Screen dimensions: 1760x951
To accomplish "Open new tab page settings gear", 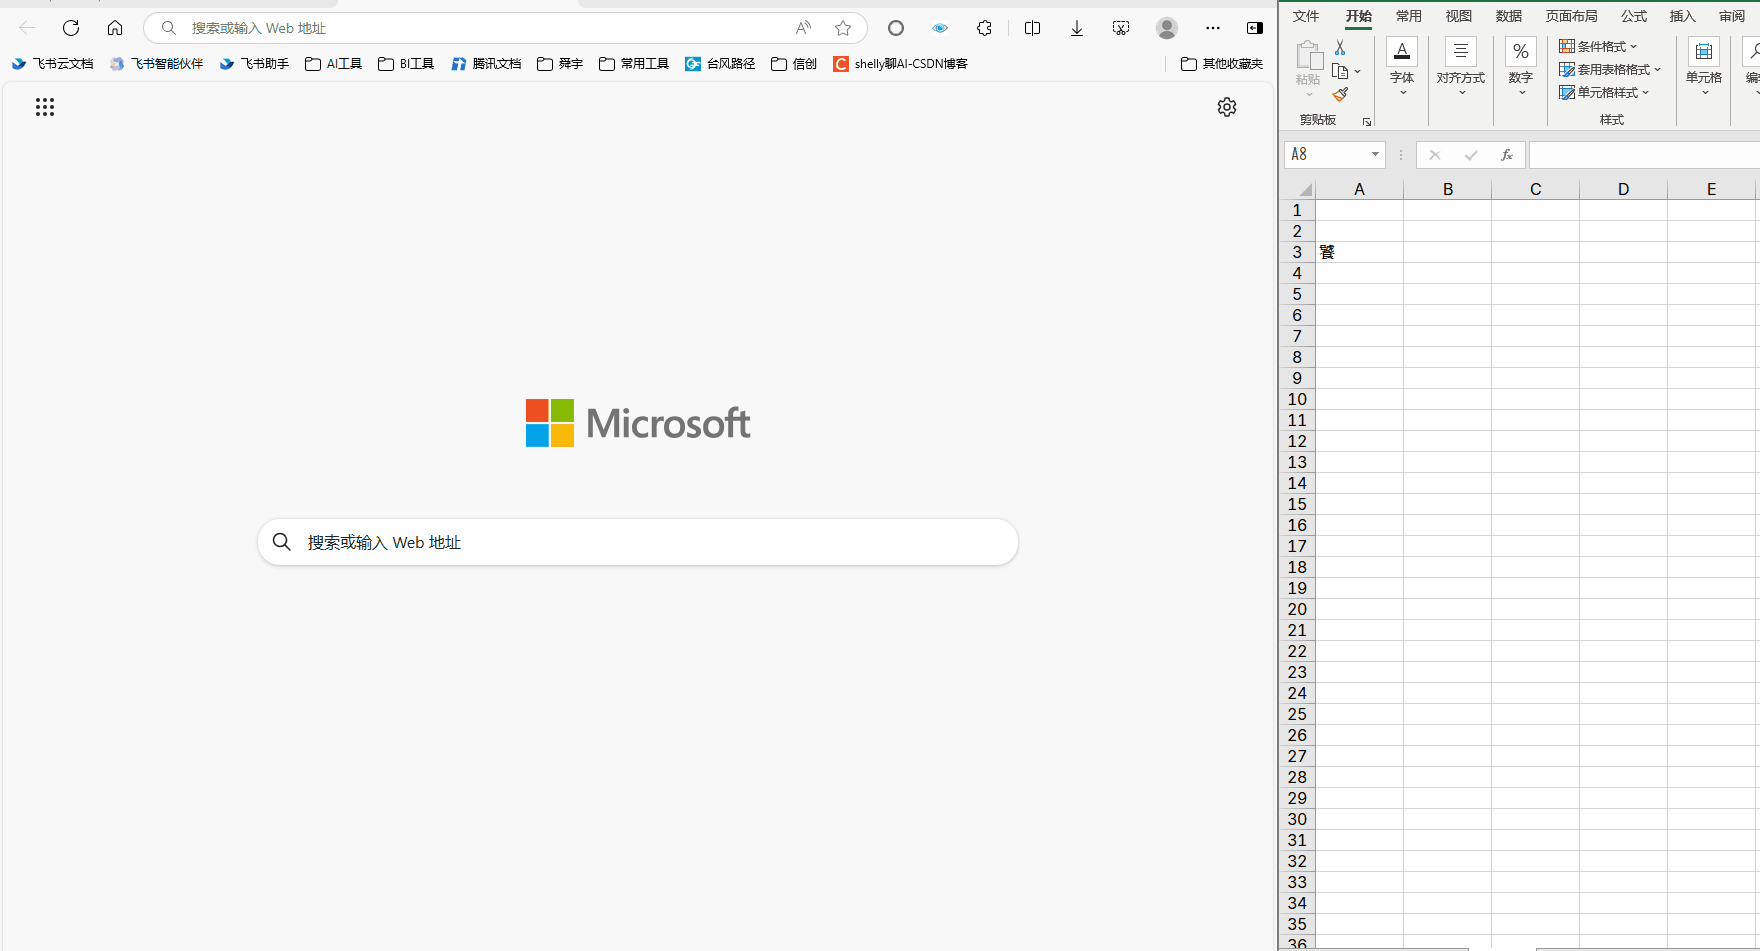I will 1227,107.
